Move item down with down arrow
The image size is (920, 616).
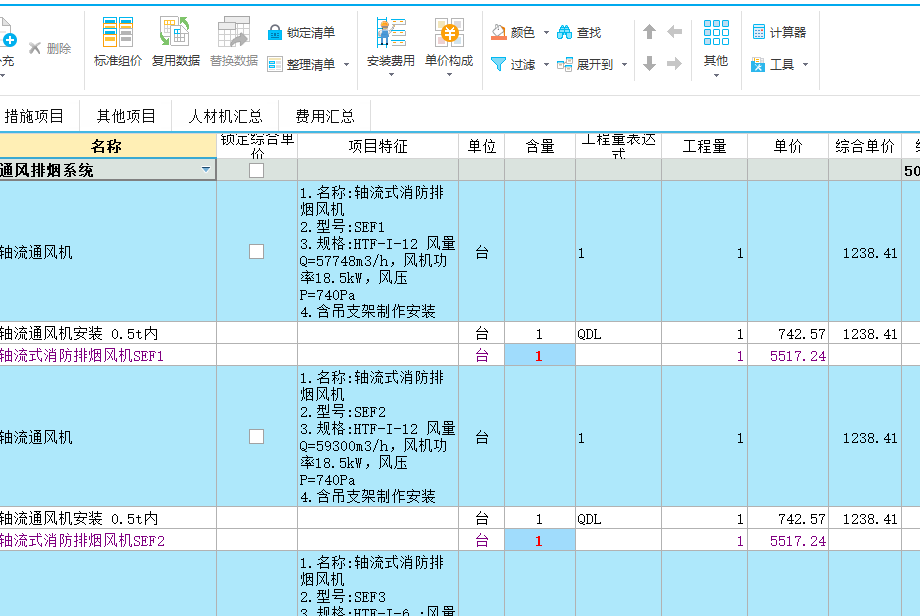pyautogui.click(x=649, y=63)
